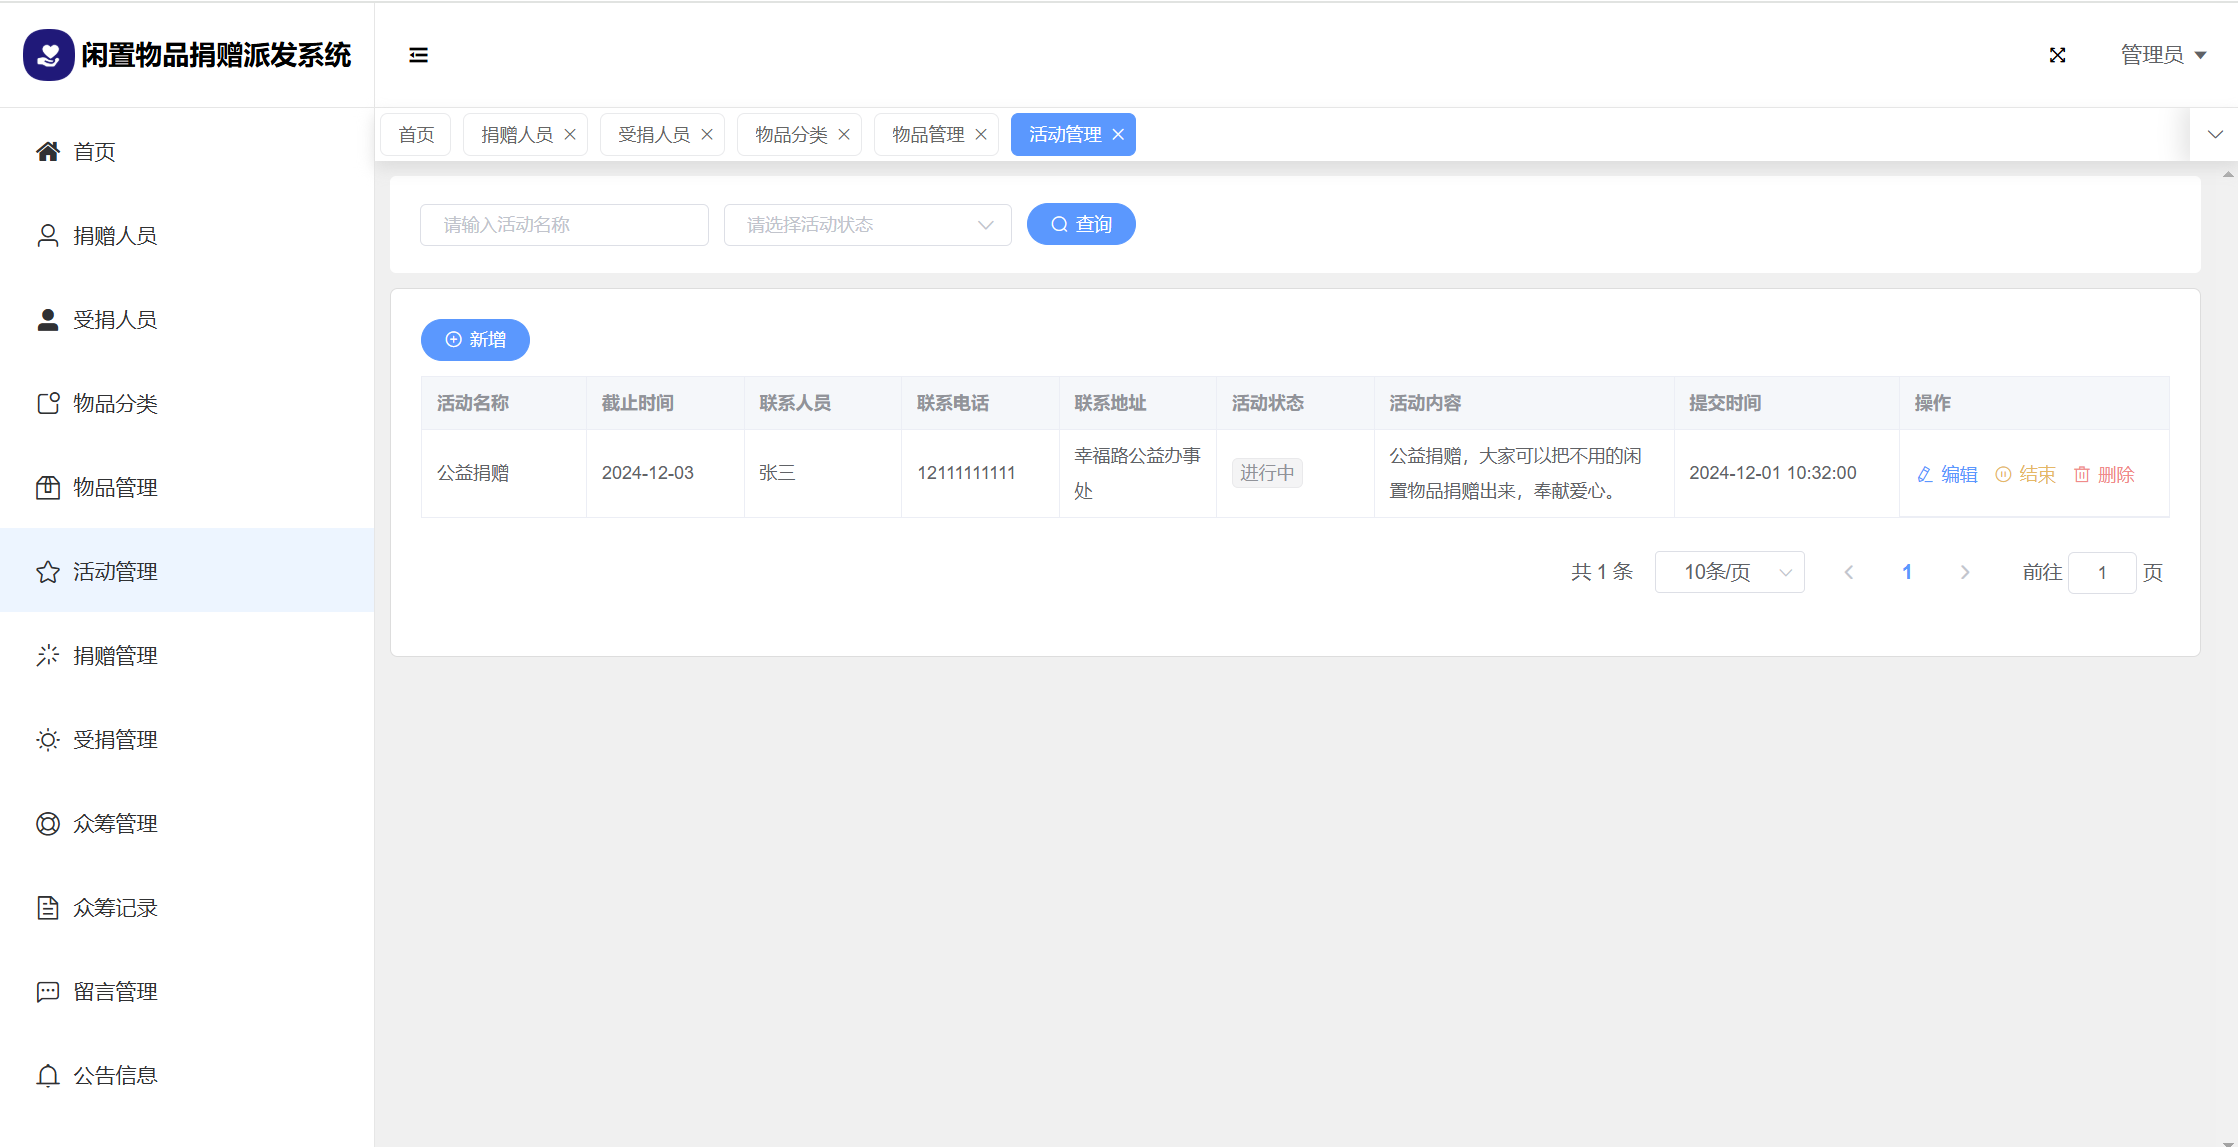Close the 捐赠人员 tab
The width and height of the screenshot is (2238, 1147).
point(570,135)
